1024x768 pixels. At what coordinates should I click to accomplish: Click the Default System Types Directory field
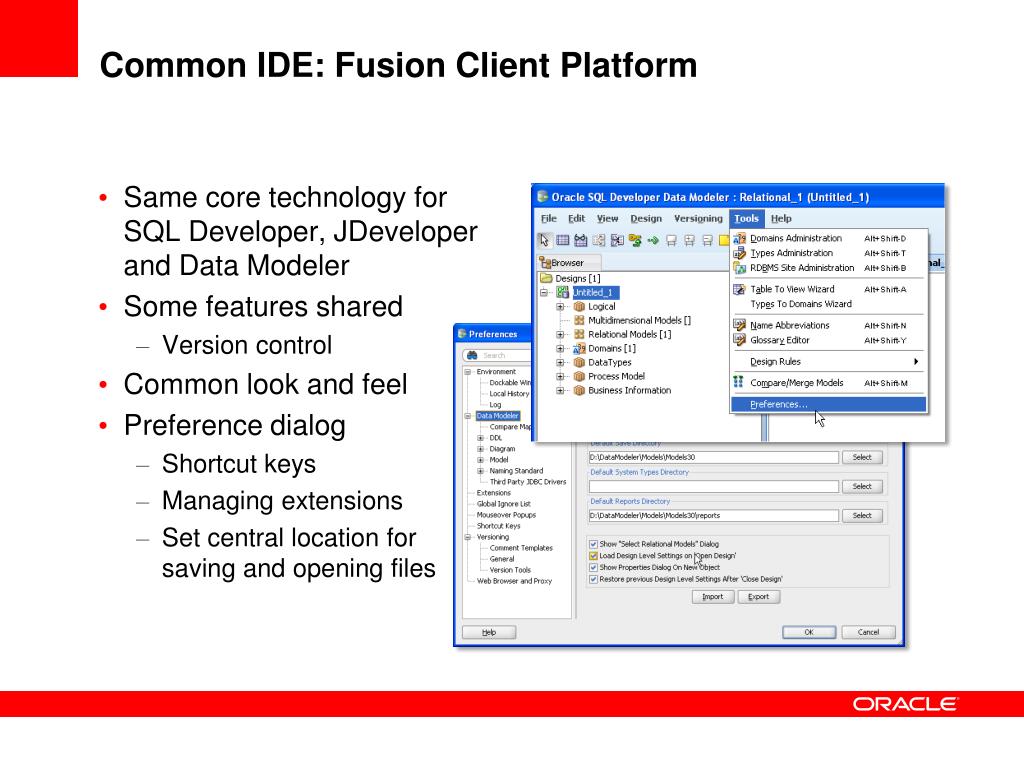point(714,487)
